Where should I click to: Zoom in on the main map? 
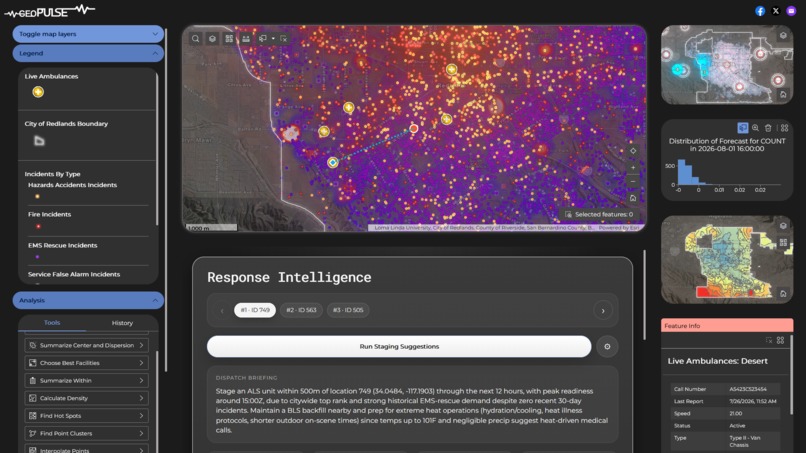[633, 167]
